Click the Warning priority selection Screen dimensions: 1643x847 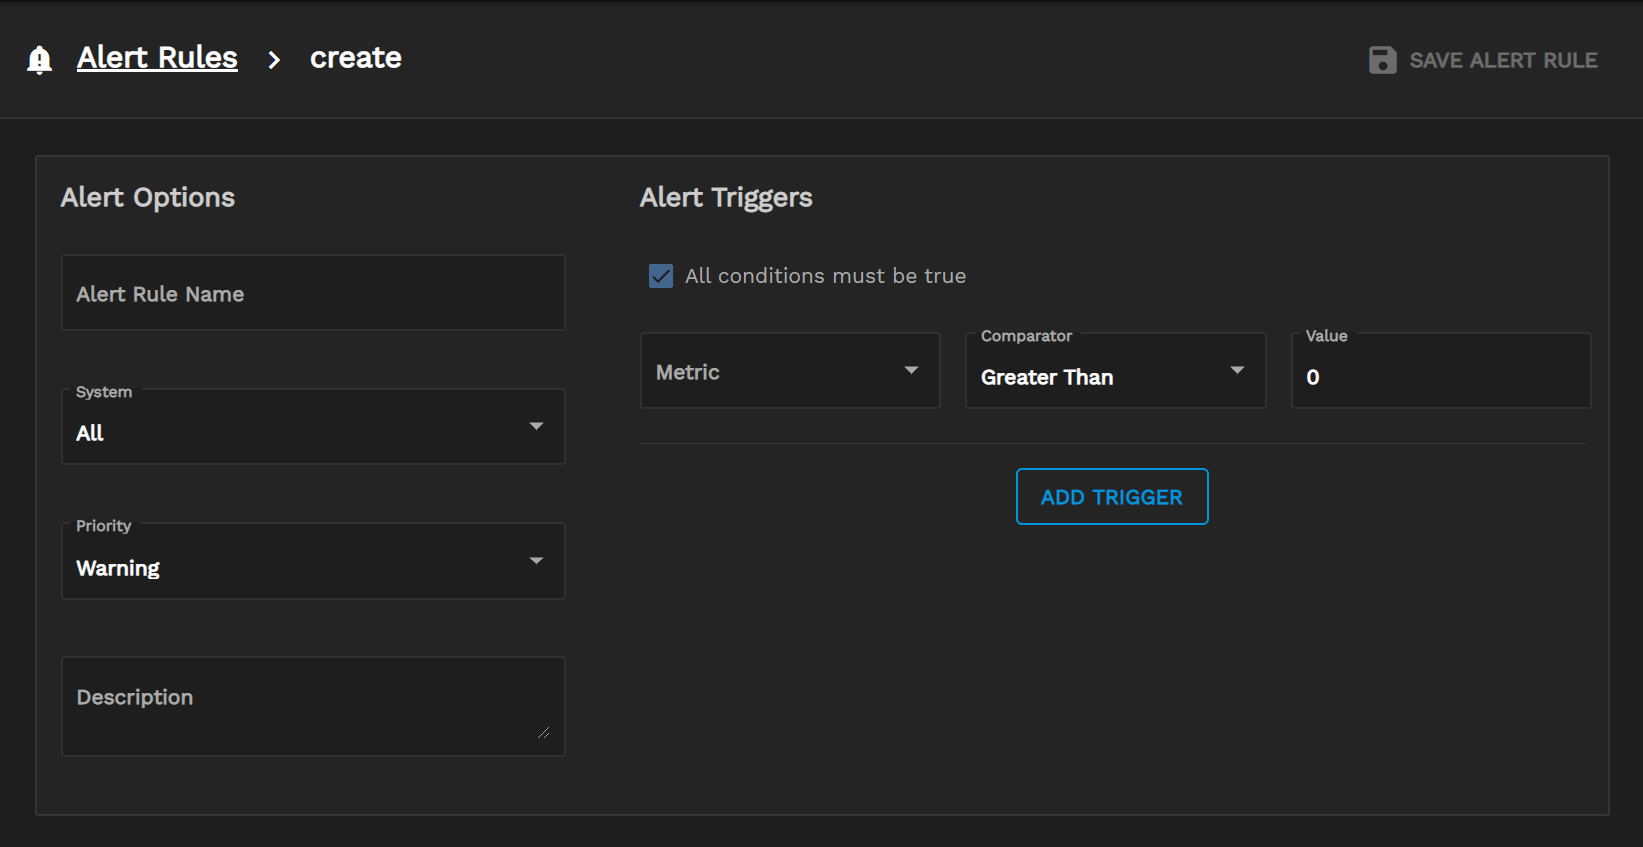click(x=118, y=568)
